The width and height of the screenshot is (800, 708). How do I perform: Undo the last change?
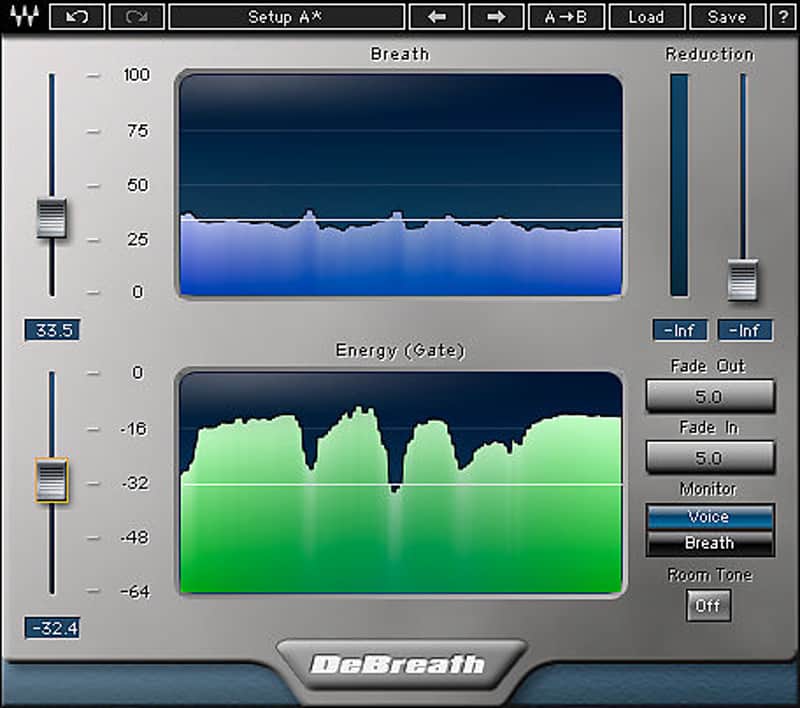pos(77,17)
